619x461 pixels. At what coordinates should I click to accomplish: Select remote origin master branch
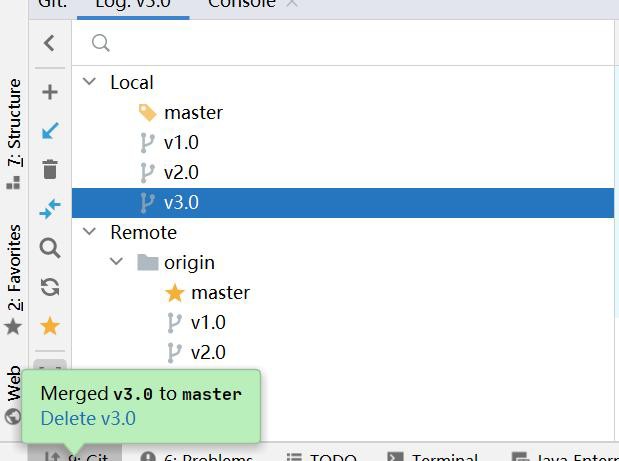tap(220, 292)
